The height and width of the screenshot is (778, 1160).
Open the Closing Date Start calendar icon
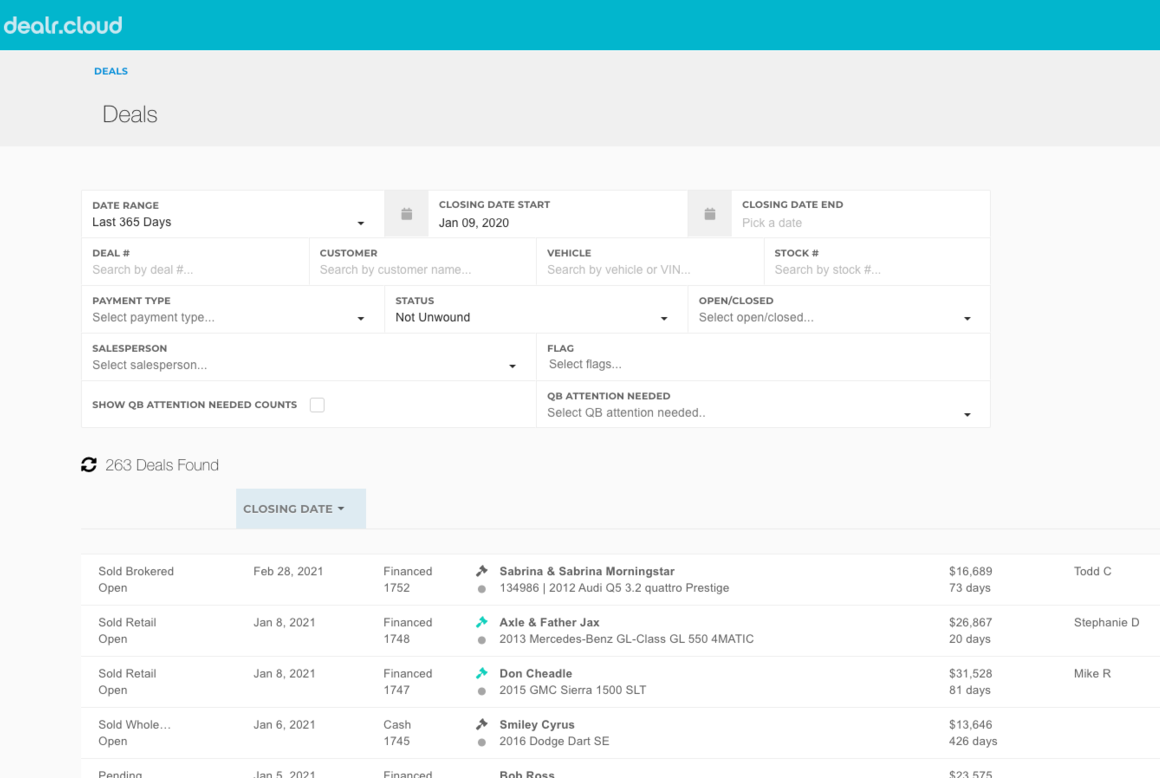(x=406, y=214)
